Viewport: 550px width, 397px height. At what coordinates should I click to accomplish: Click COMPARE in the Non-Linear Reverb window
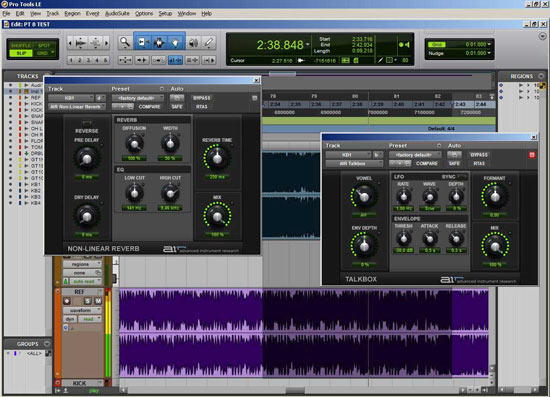coord(149,107)
